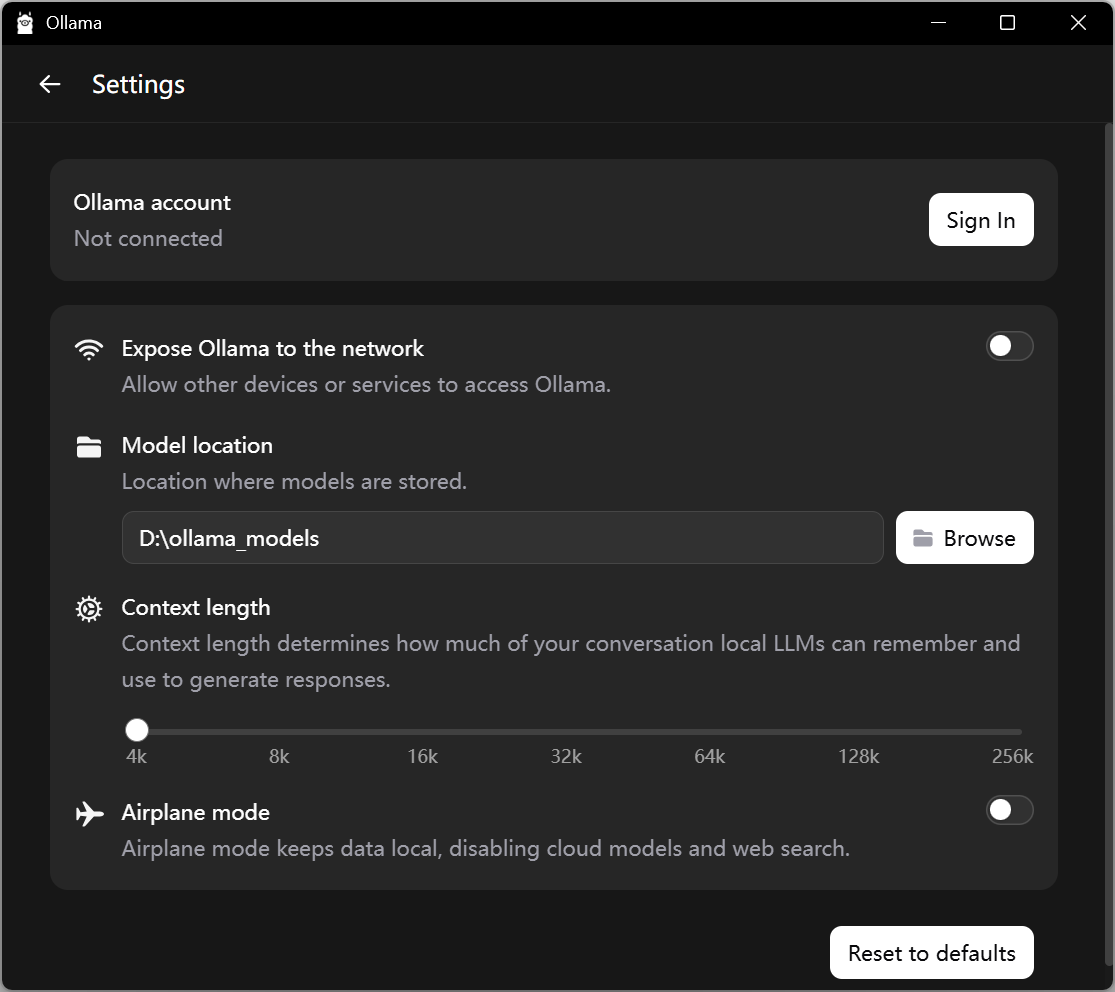Image resolution: width=1115 pixels, height=992 pixels.
Task: Click the context length slider handle
Action: pyautogui.click(x=137, y=730)
